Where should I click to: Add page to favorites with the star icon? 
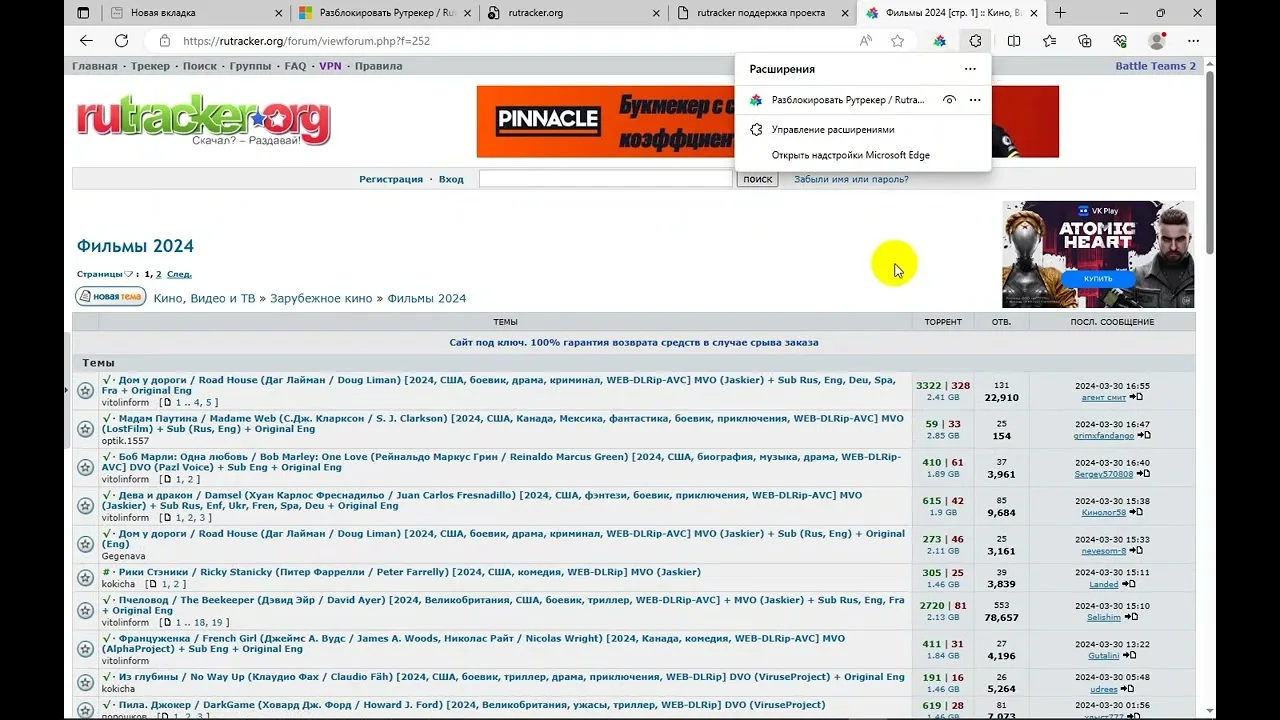pyautogui.click(x=898, y=41)
